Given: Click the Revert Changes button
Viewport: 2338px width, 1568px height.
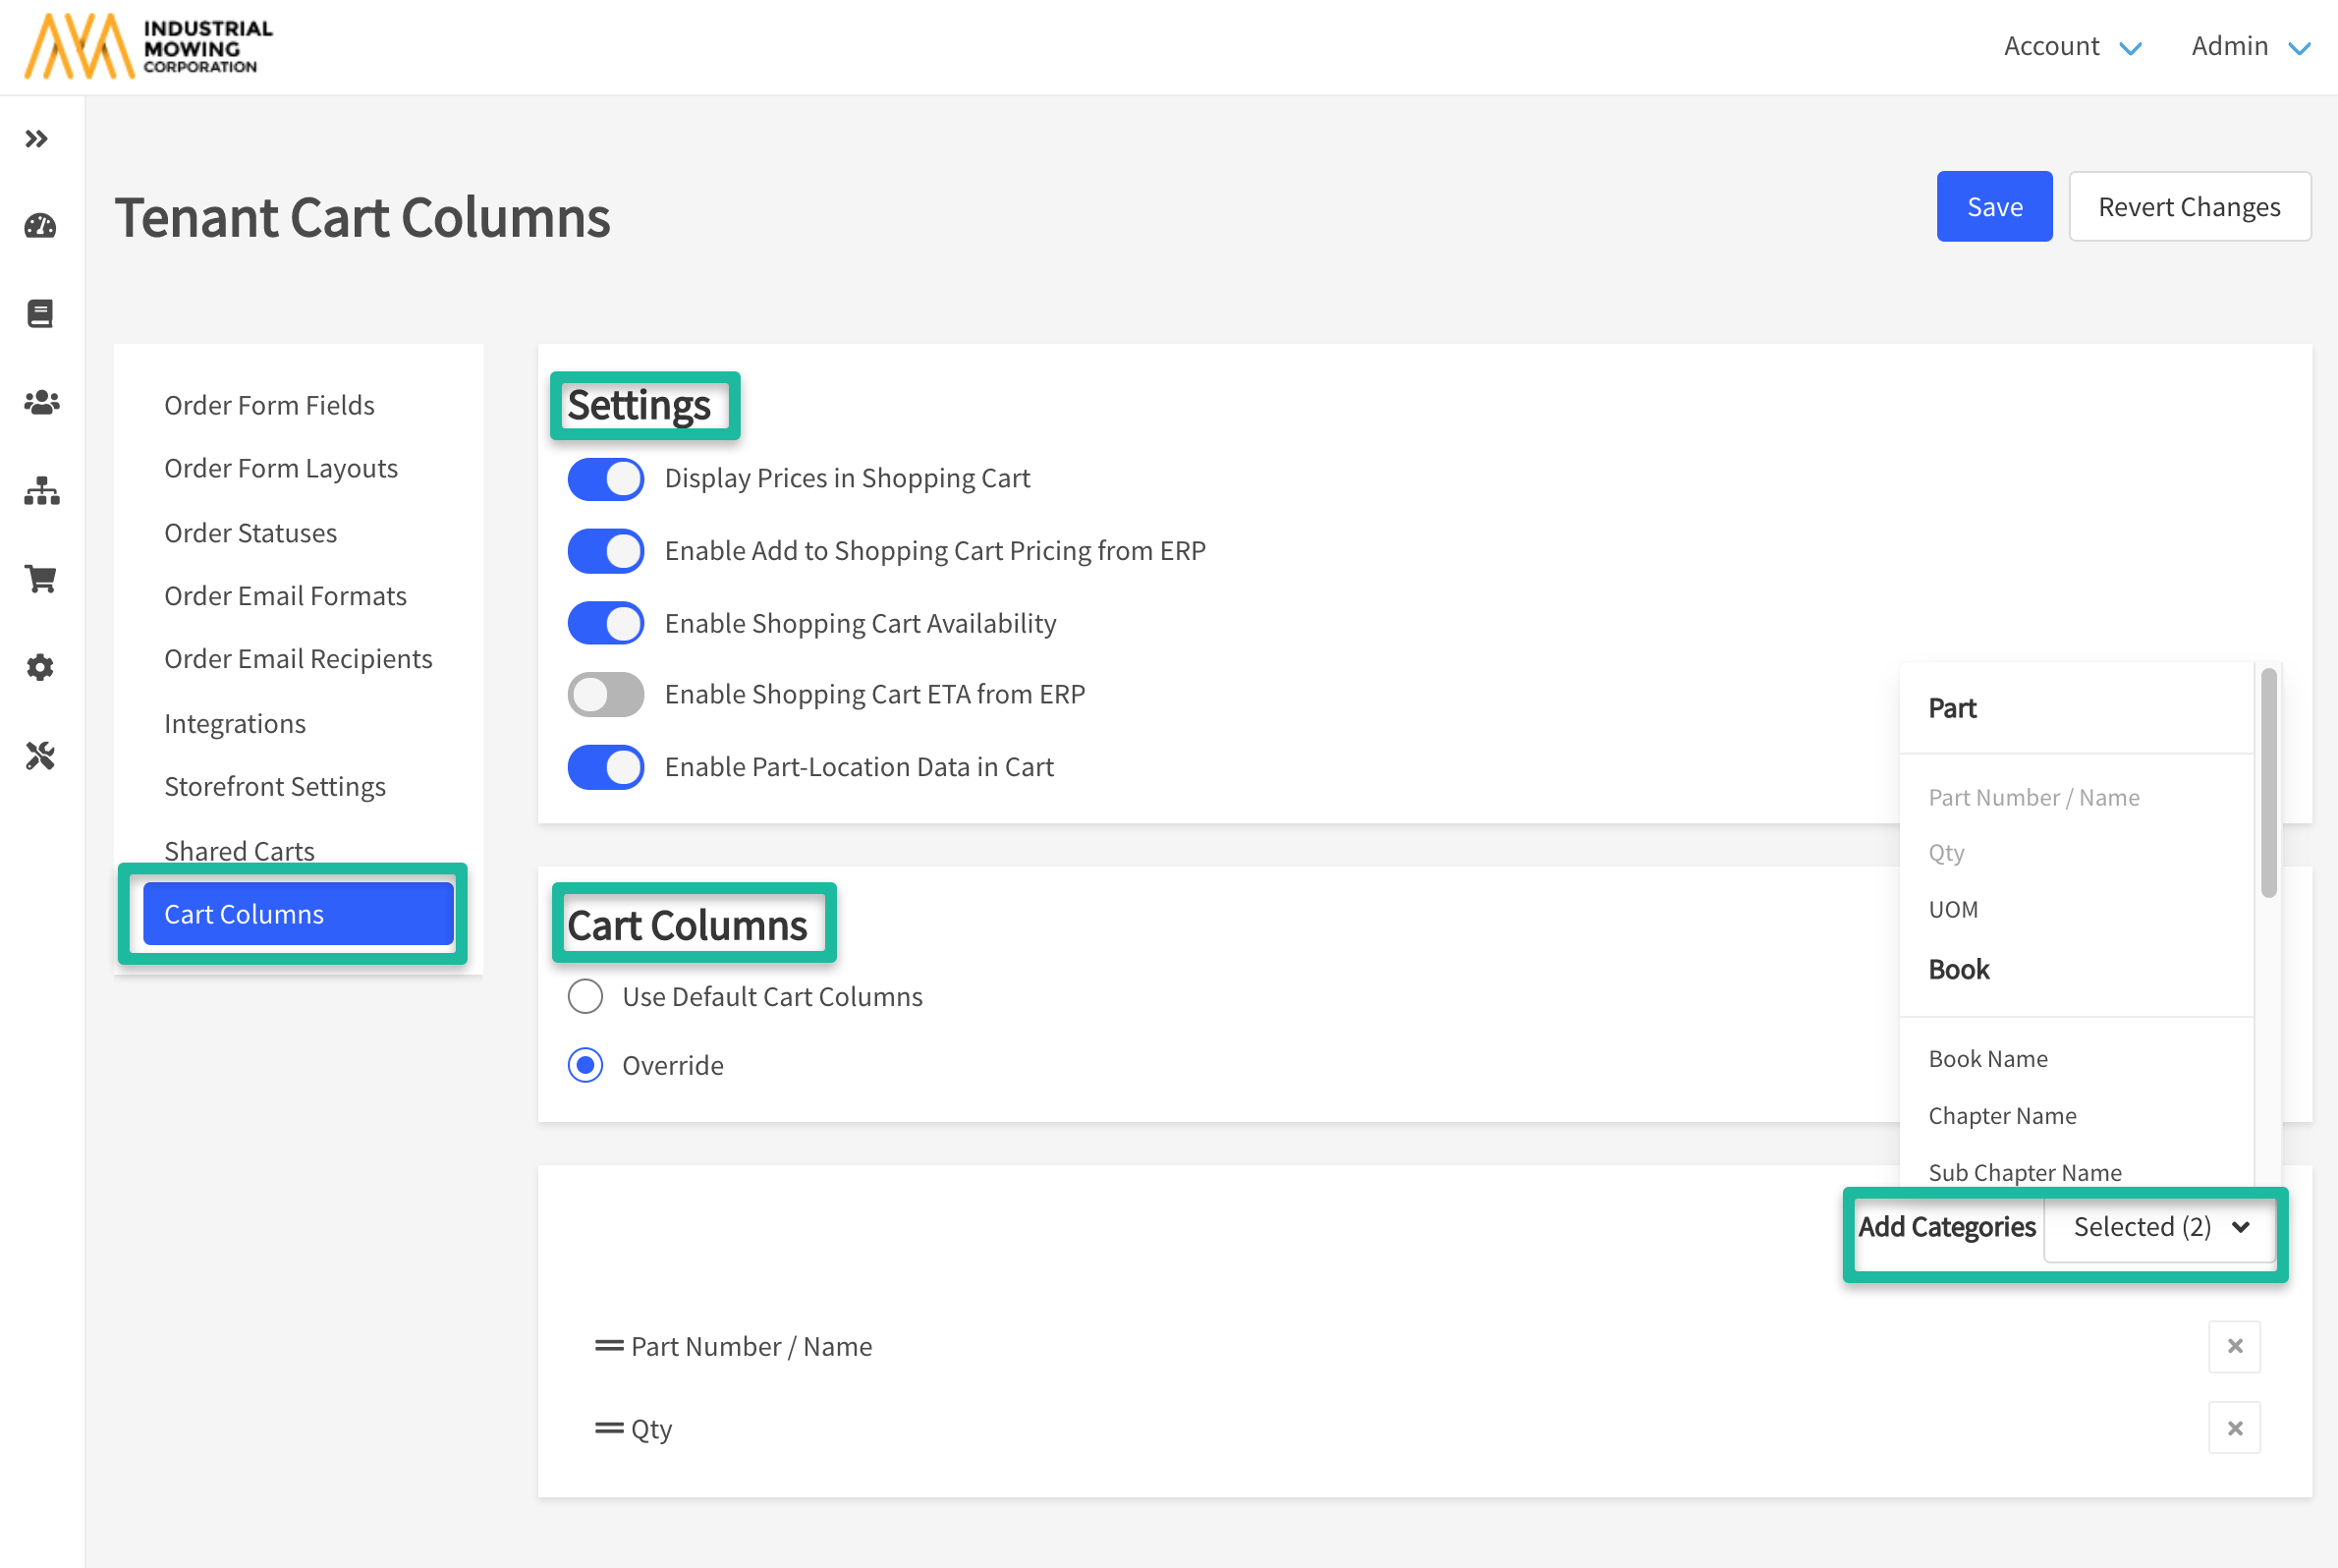Looking at the screenshot, I should click(2188, 207).
